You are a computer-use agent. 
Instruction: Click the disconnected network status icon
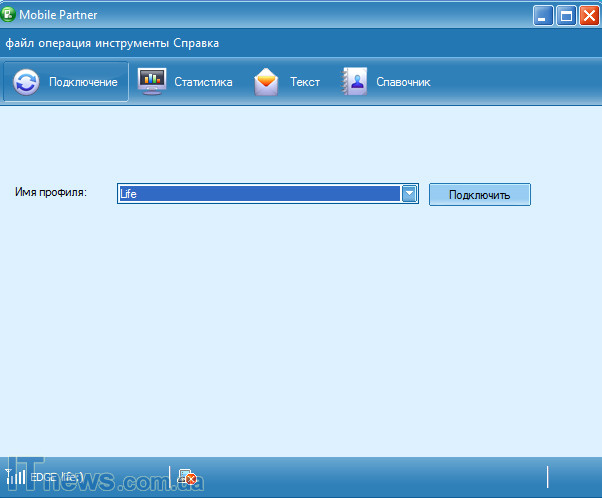pyautogui.click(x=186, y=477)
